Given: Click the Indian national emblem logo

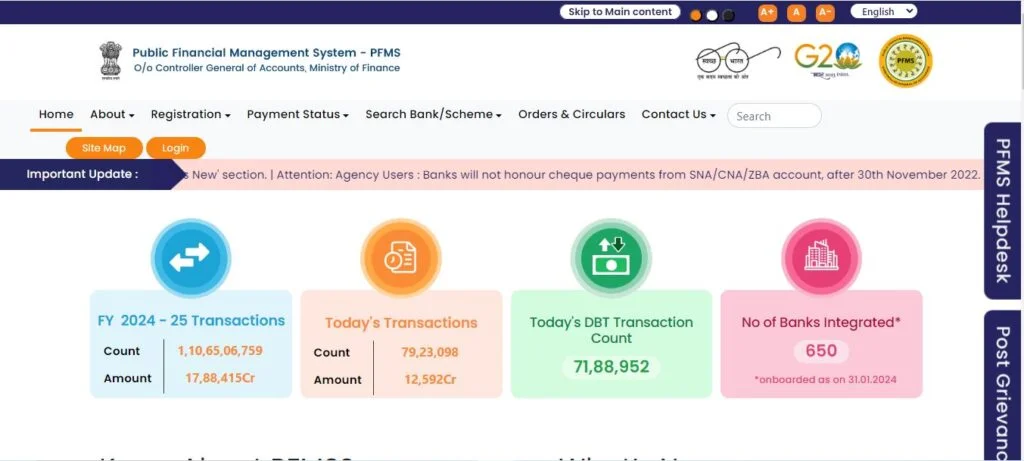Looking at the screenshot, I should pyautogui.click(x=110, y=60).
